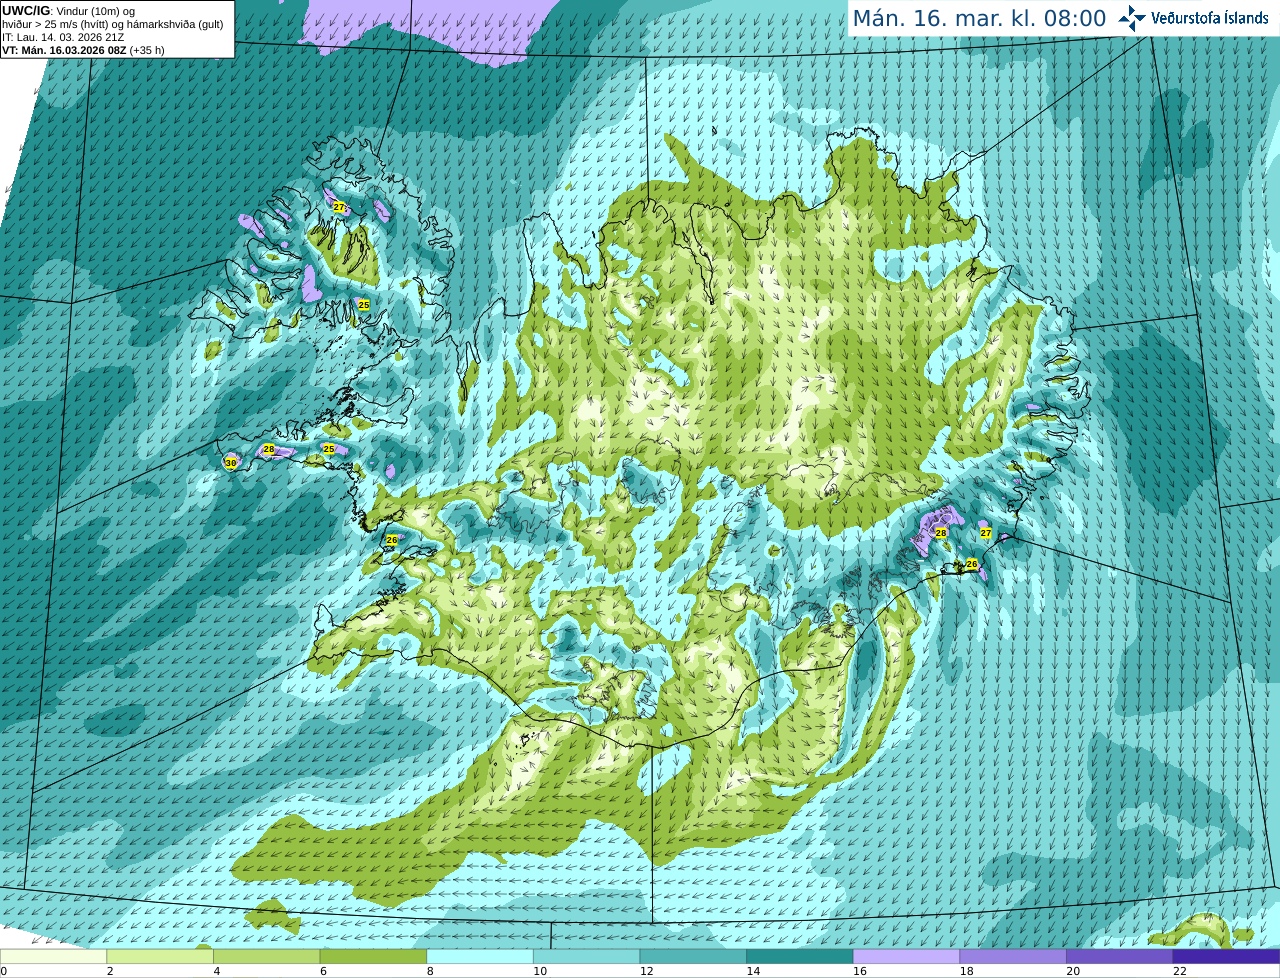Screen dimensions: 1280x978
Task: Pick the dark indigo swatch above 22 m/s
Action: coord(1226,956)
